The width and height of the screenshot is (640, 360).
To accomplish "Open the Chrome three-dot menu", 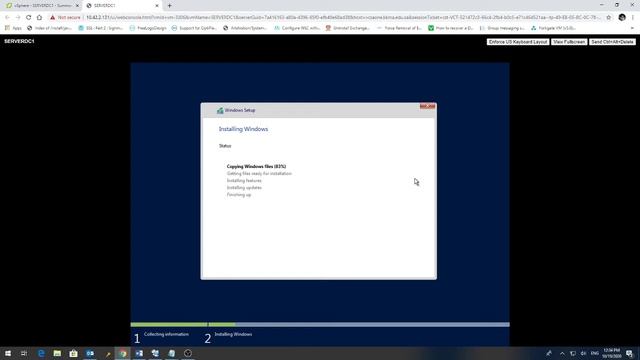I will 633,18.
